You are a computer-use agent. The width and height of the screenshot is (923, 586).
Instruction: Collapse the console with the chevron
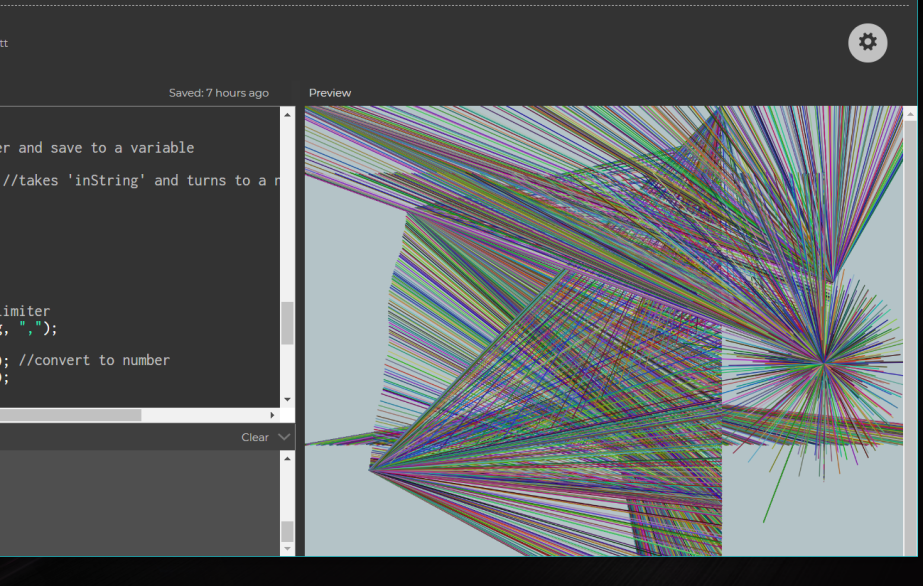284,437
